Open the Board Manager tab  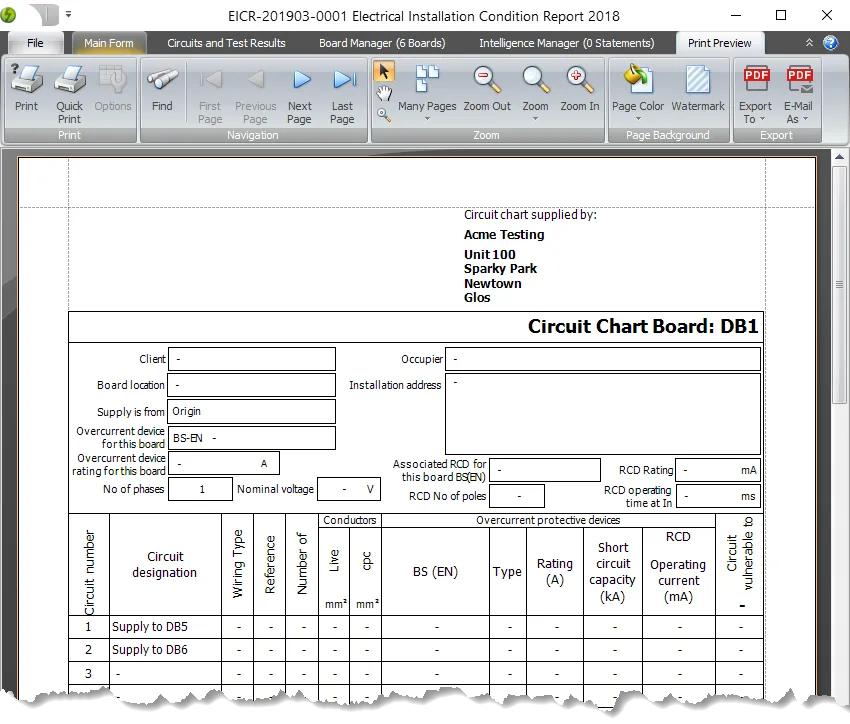click(382, 43)
